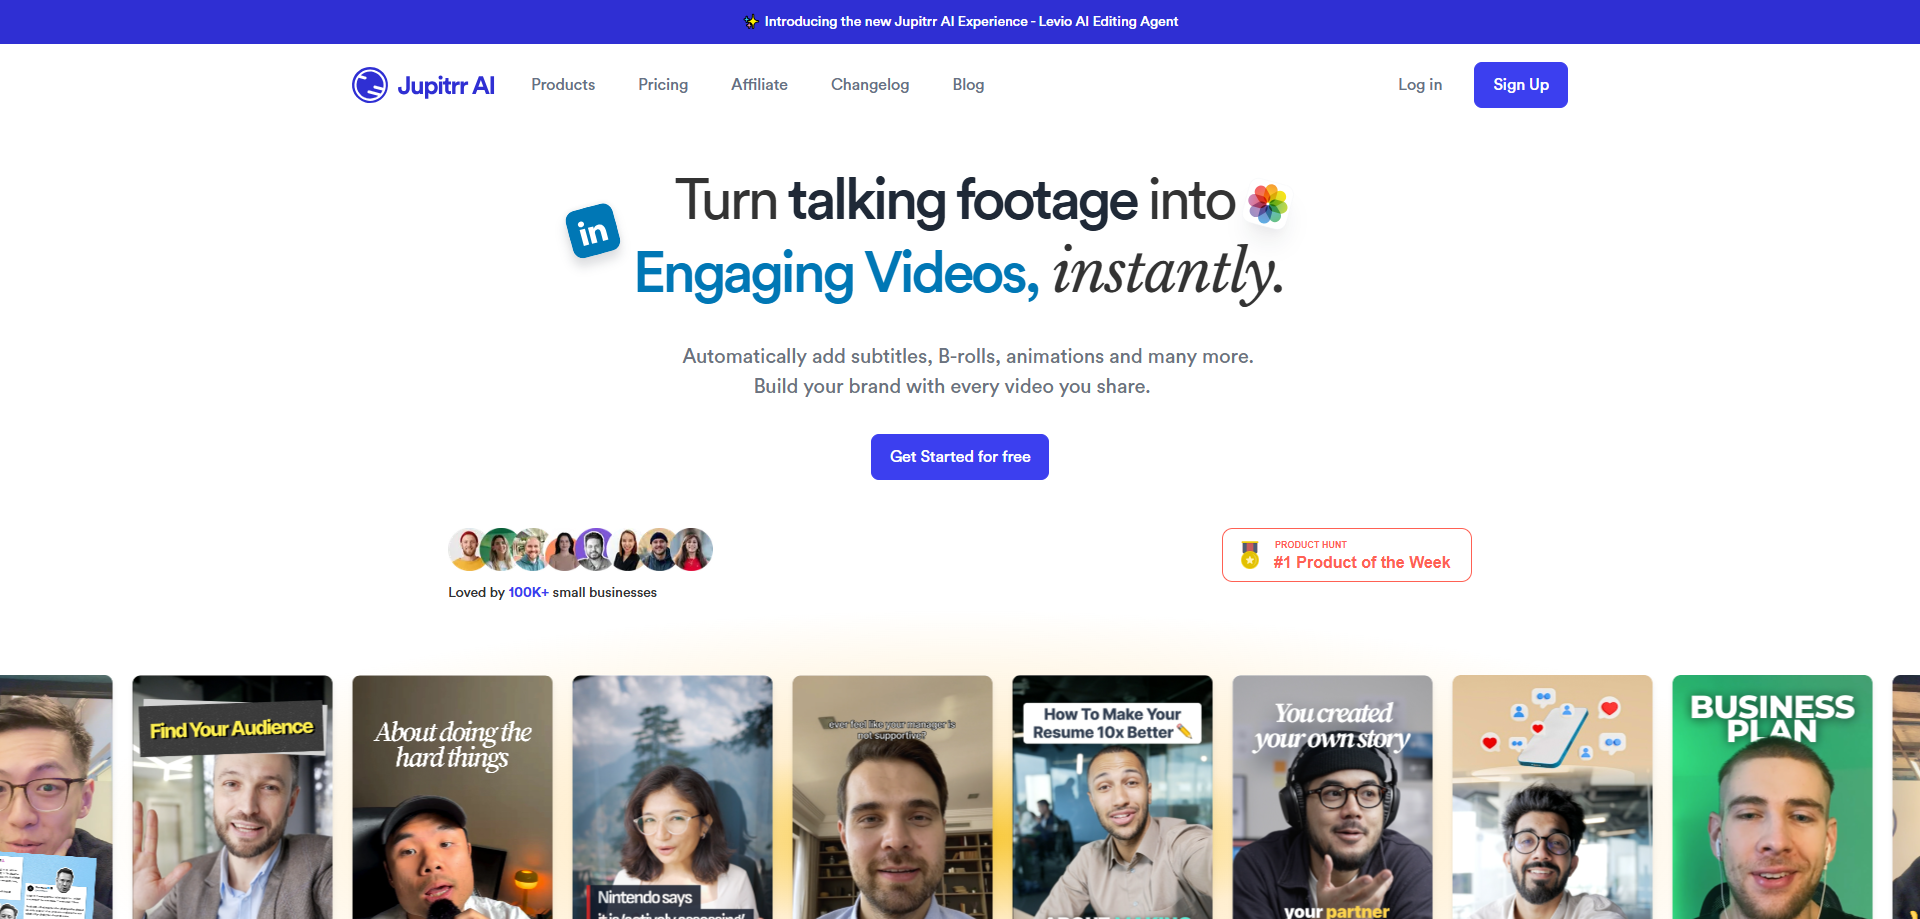Open the #1 Product of the Week badge
The width and height of the screenshot is (1920, 919).
pyautogui.click(x=1347, y=555)
